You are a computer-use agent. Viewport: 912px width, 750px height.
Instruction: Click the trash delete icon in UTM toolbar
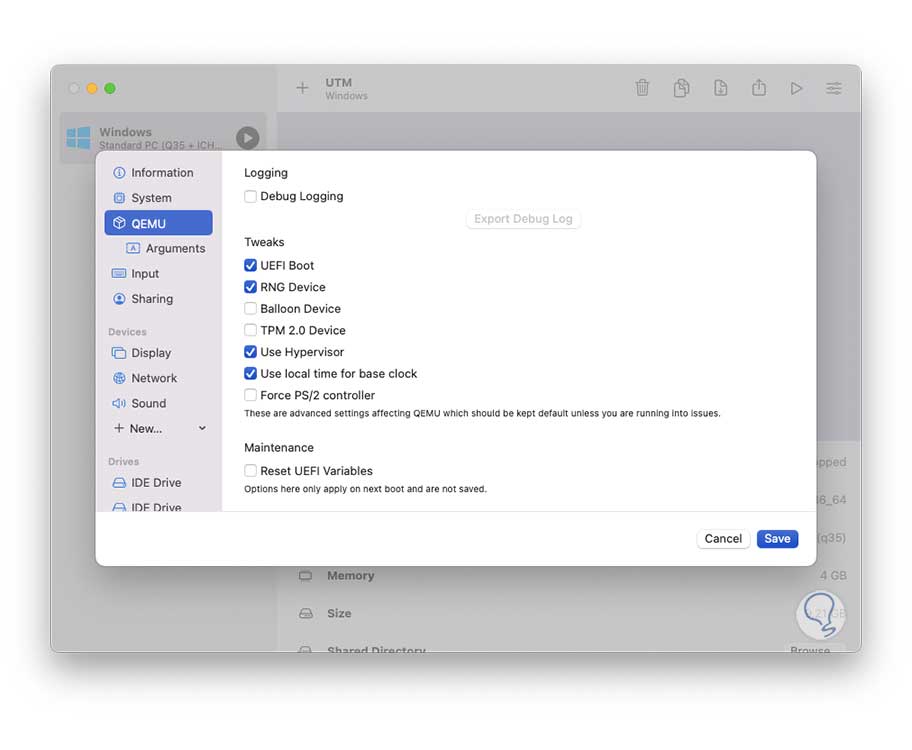(642, 88)
